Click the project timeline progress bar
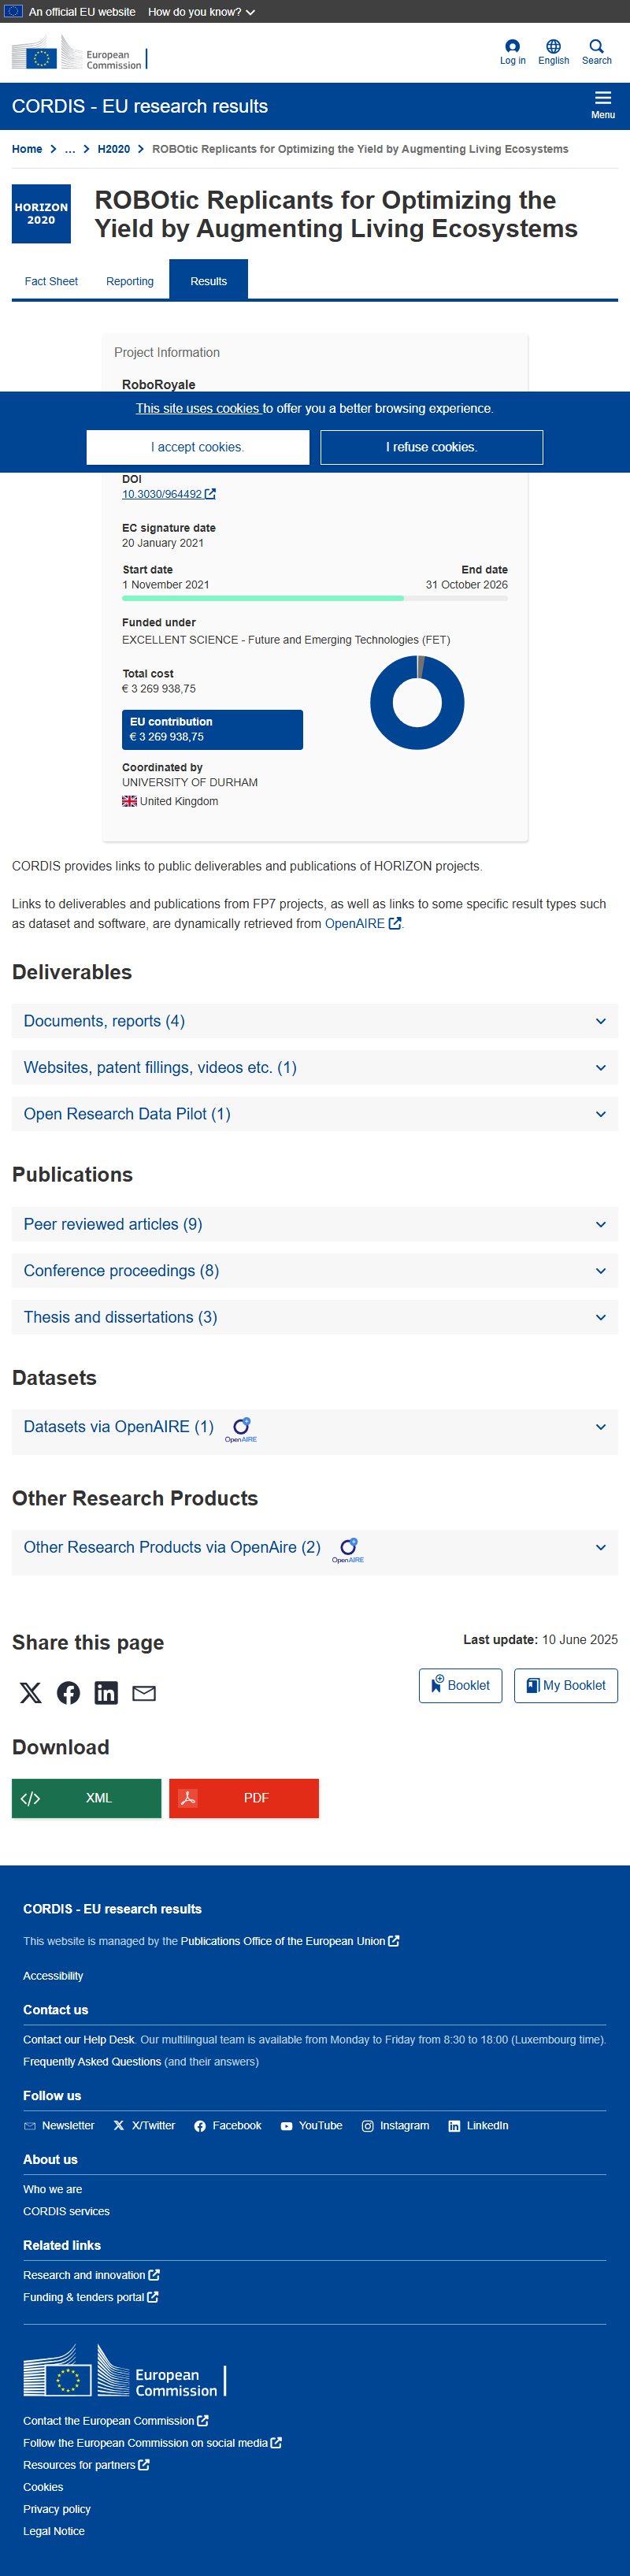 pyautogui.click(x=315, y=598)
